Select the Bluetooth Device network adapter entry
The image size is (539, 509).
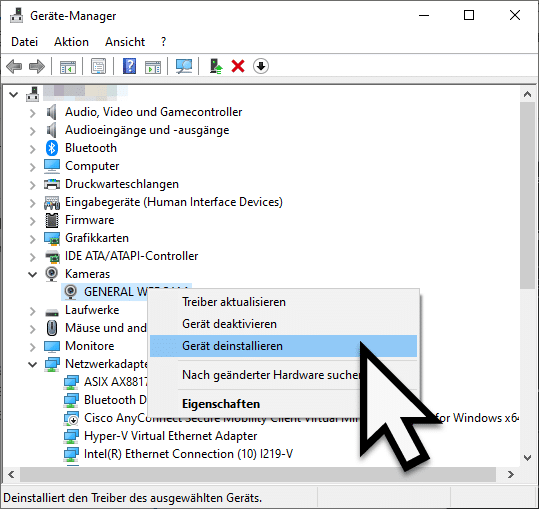(x=115, y=400)
